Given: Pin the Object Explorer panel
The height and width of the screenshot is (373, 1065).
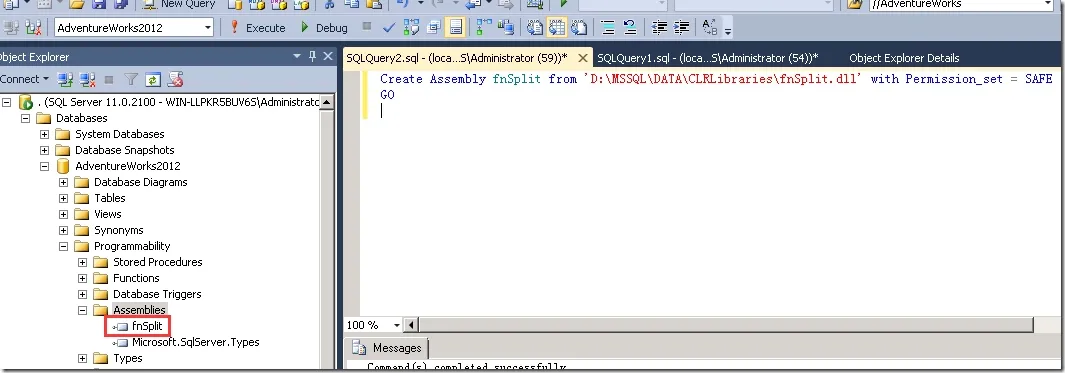Looking at the screenshot, I should (312, 56).
